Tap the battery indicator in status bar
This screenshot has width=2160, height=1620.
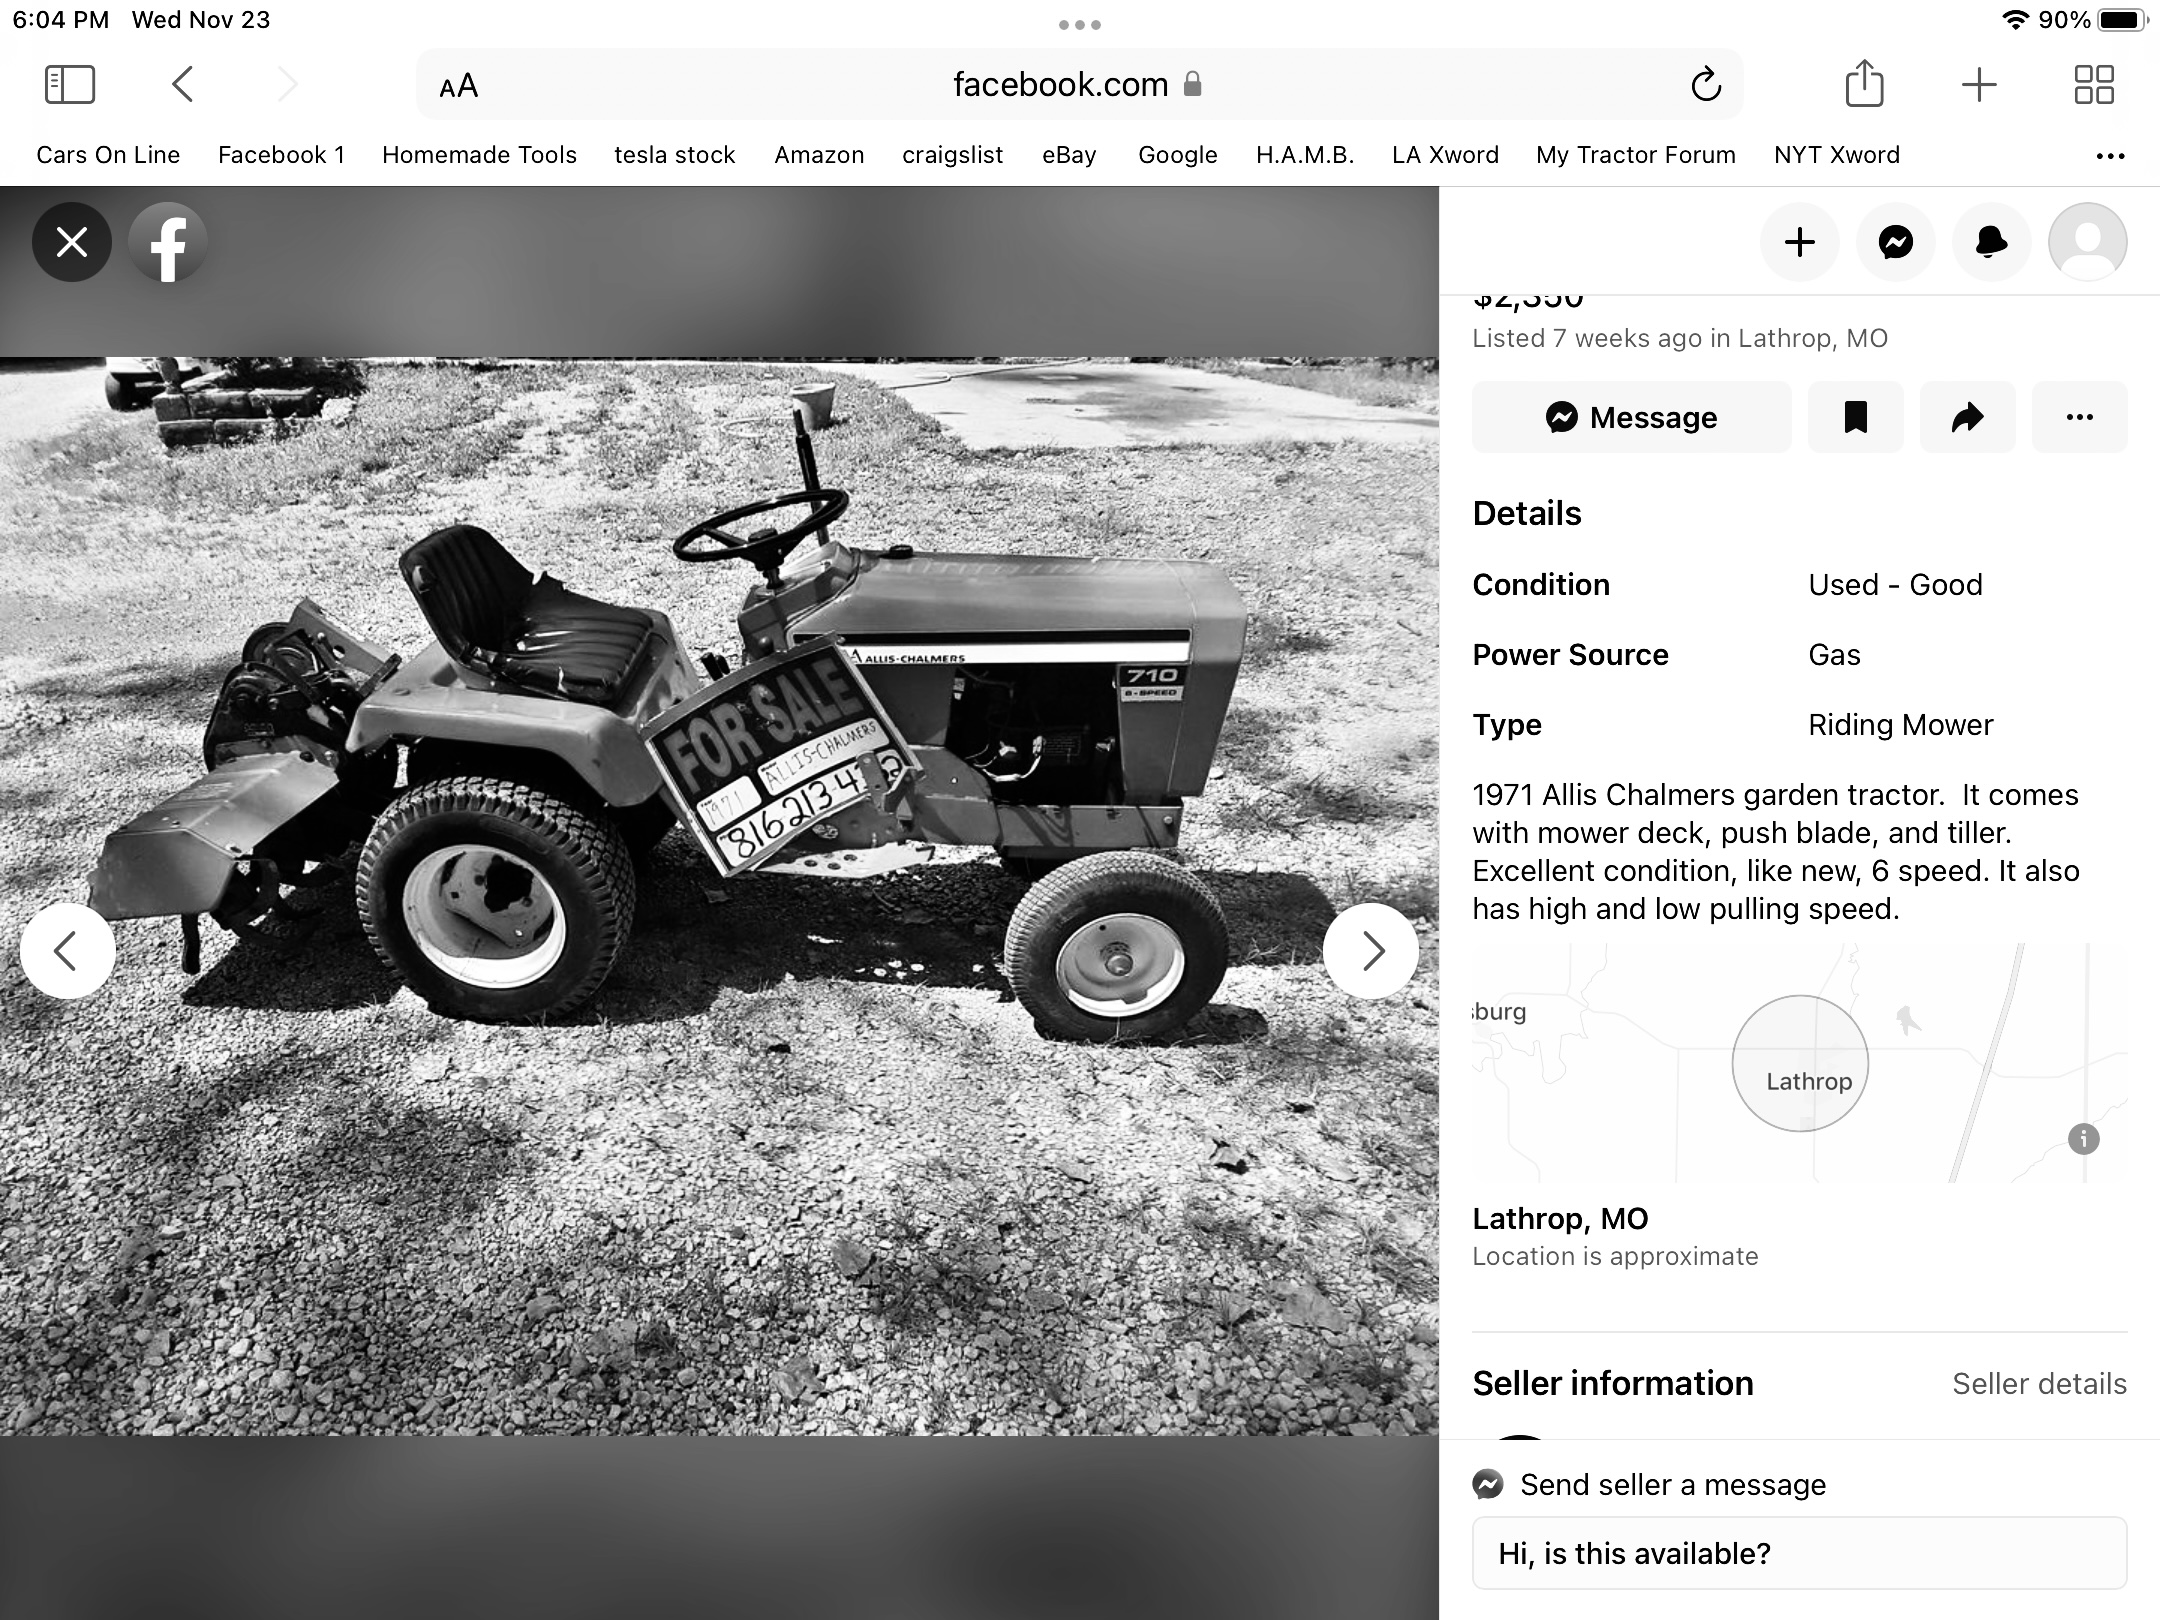[x=2122, y=20]
